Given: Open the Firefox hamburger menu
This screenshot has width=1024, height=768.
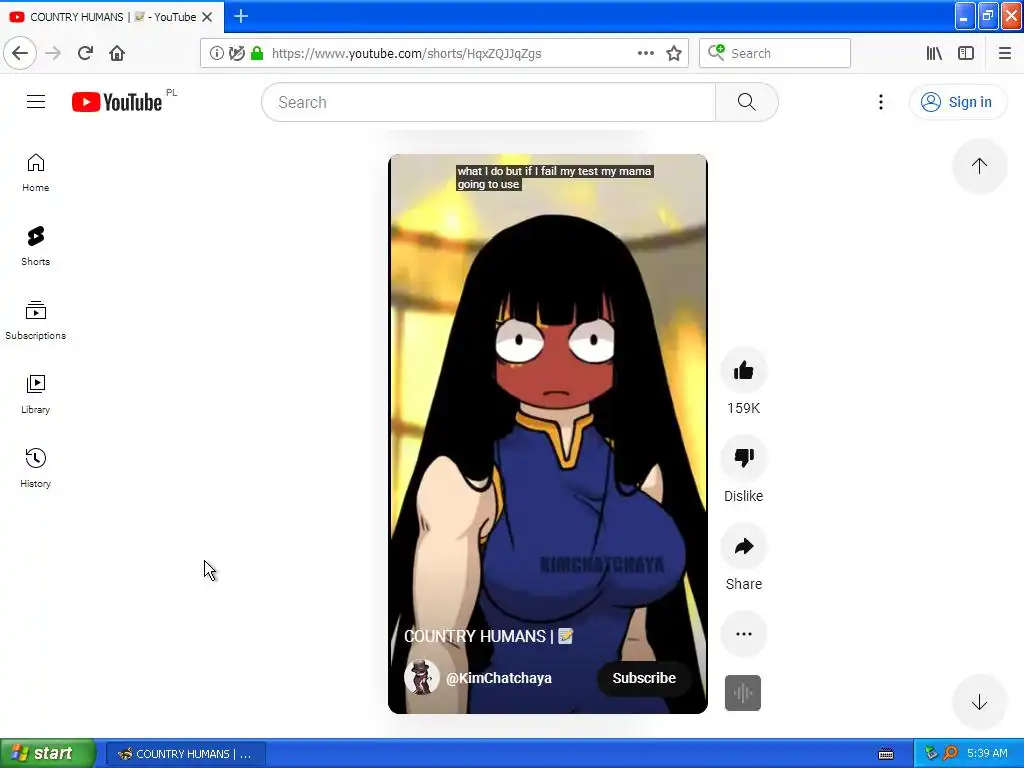Looking at the screenshot, I should (1004, 54).
